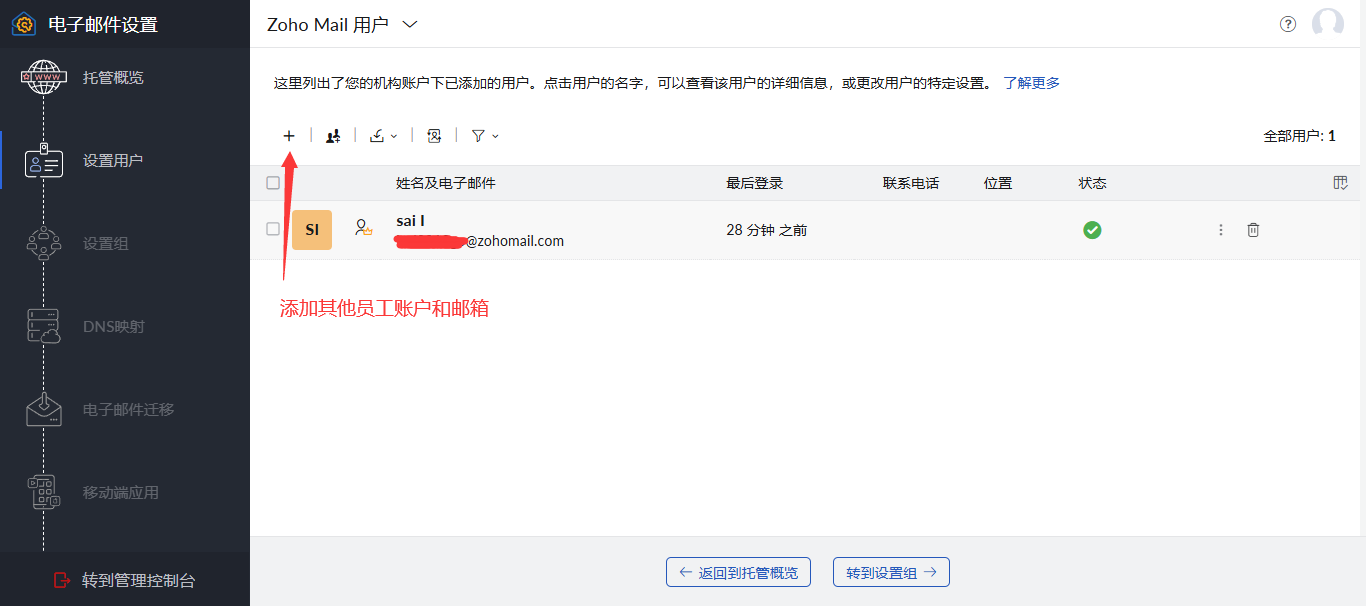Screen dimensions: 1366x606
Task: Click the invite users icon in toolbar
Action: 333,136
